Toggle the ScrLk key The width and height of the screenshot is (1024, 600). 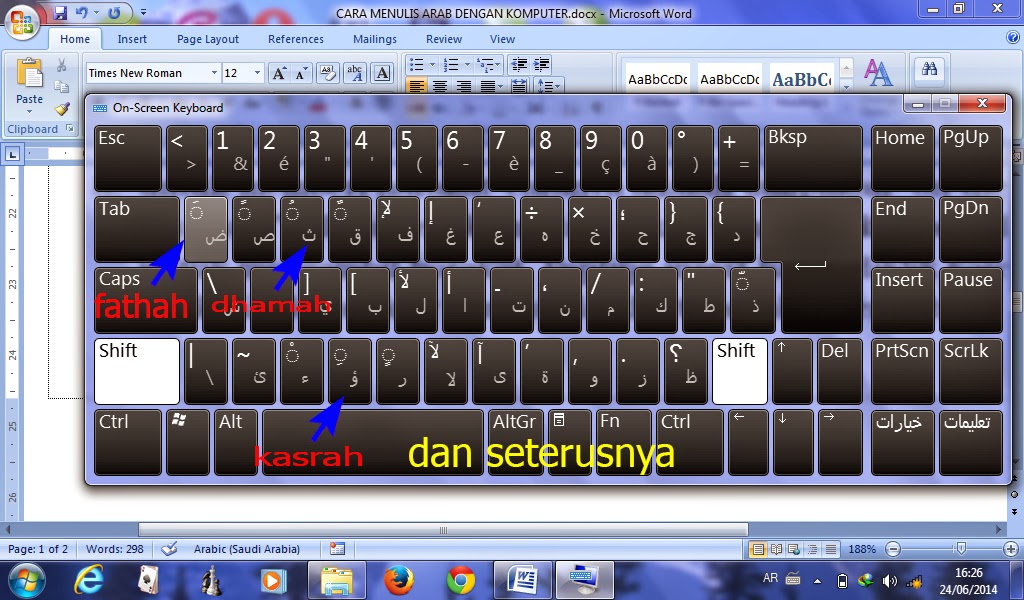[x=970, y=371]
